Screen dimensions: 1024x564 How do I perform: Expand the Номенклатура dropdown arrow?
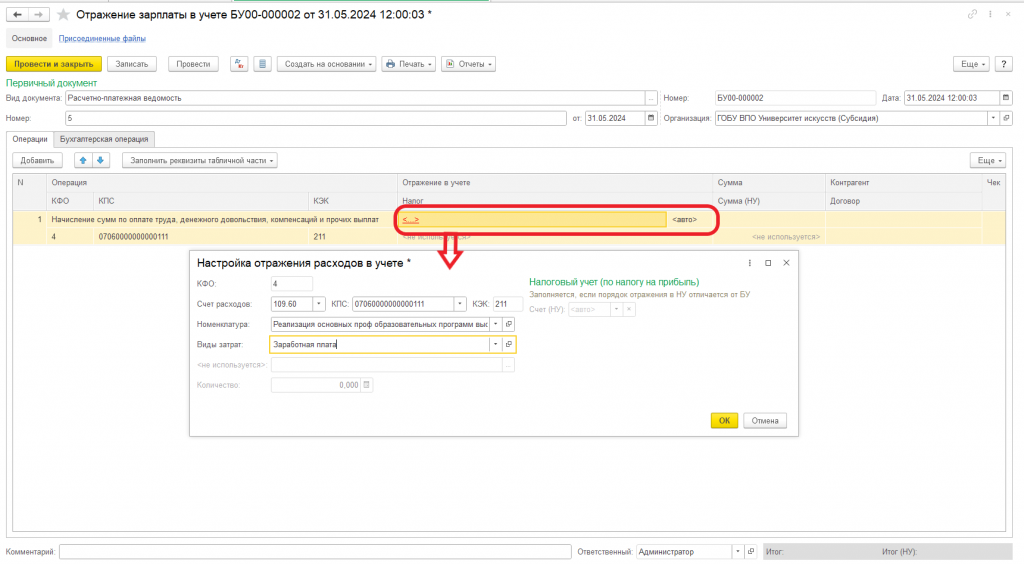496,324
